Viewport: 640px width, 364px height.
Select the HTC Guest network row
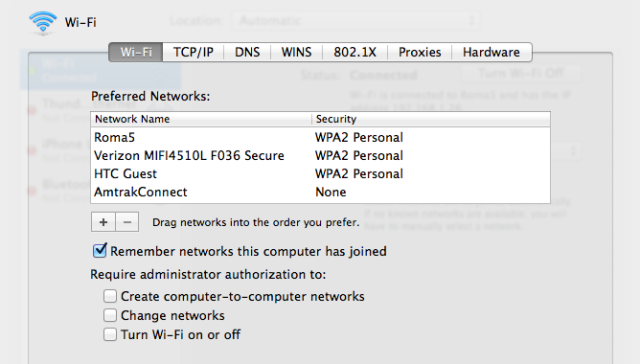[320, 174]
